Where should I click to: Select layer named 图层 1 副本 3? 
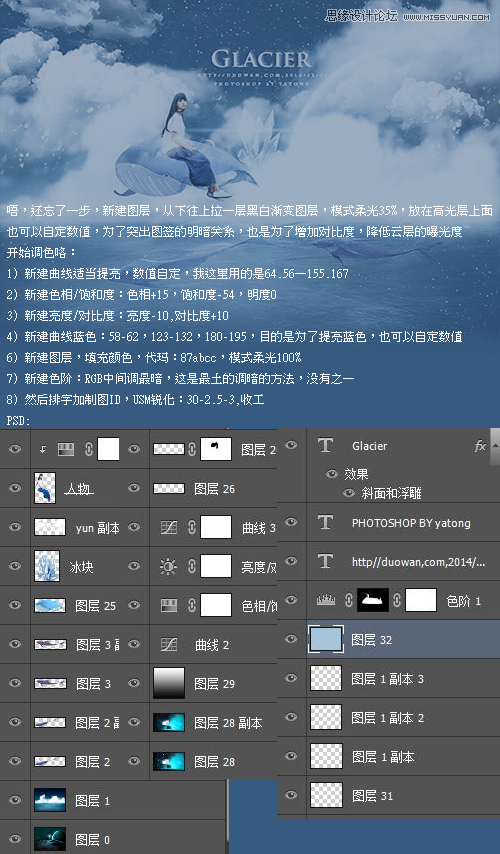388,679
